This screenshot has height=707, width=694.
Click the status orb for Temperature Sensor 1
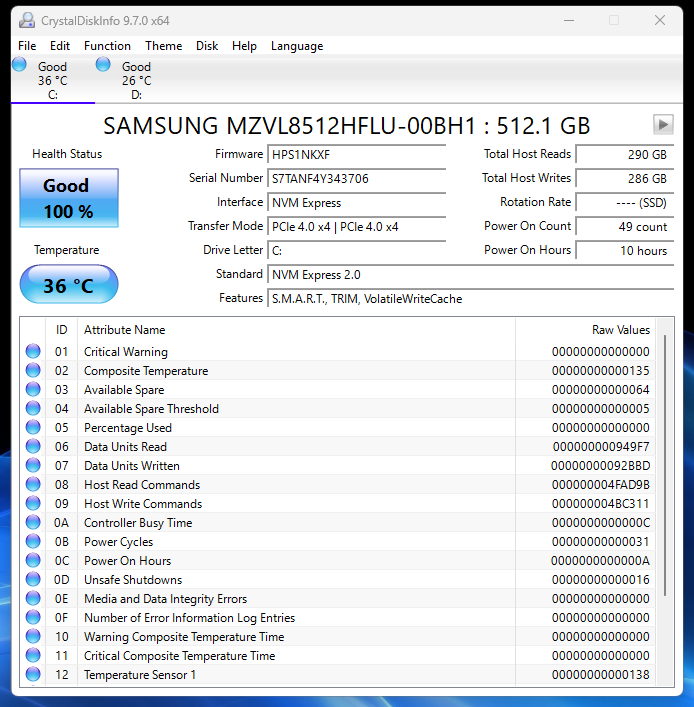33,675
